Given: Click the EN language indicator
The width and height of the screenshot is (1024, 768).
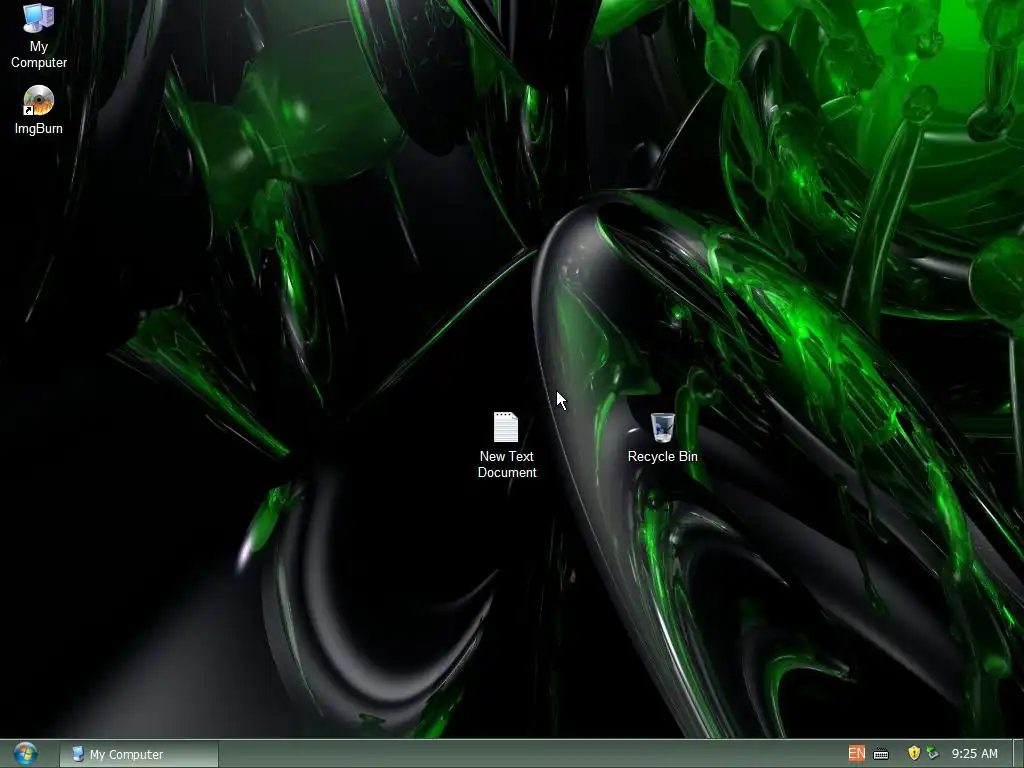Looking at the screenshot, I should (856, 754).
